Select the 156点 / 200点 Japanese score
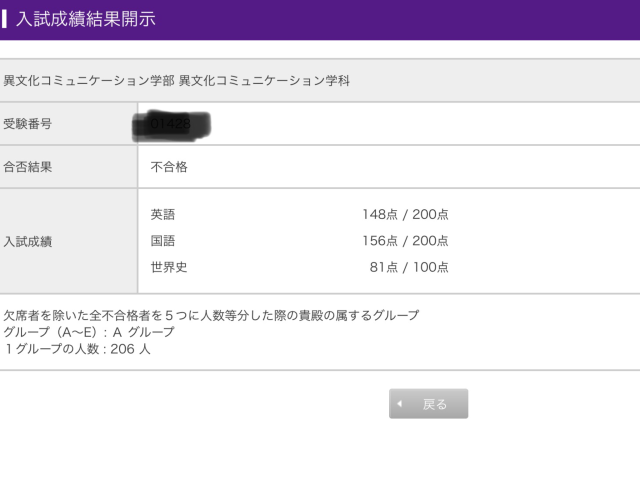The width and height of the screenshot is (640, 480). (405, 241)
